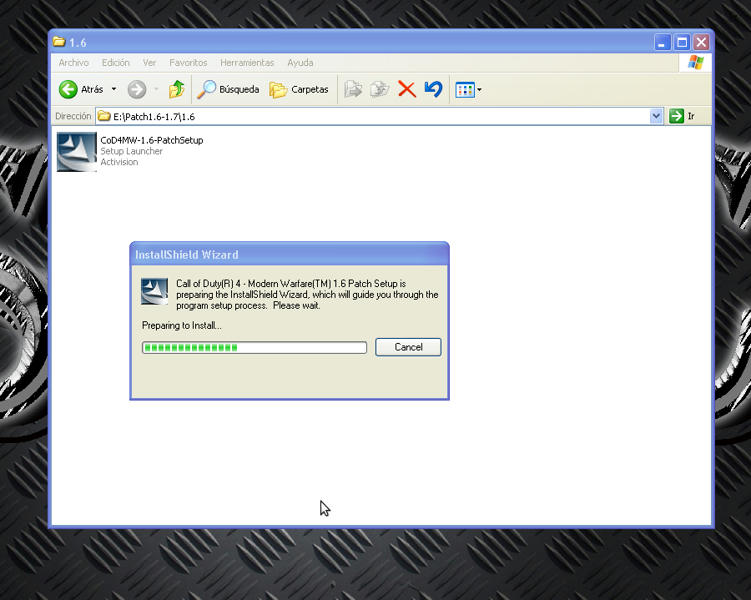751x600 pixels.
Task: Select the CoD4MW-1.6-PatchSetup file icon
Action: [76, 152]
